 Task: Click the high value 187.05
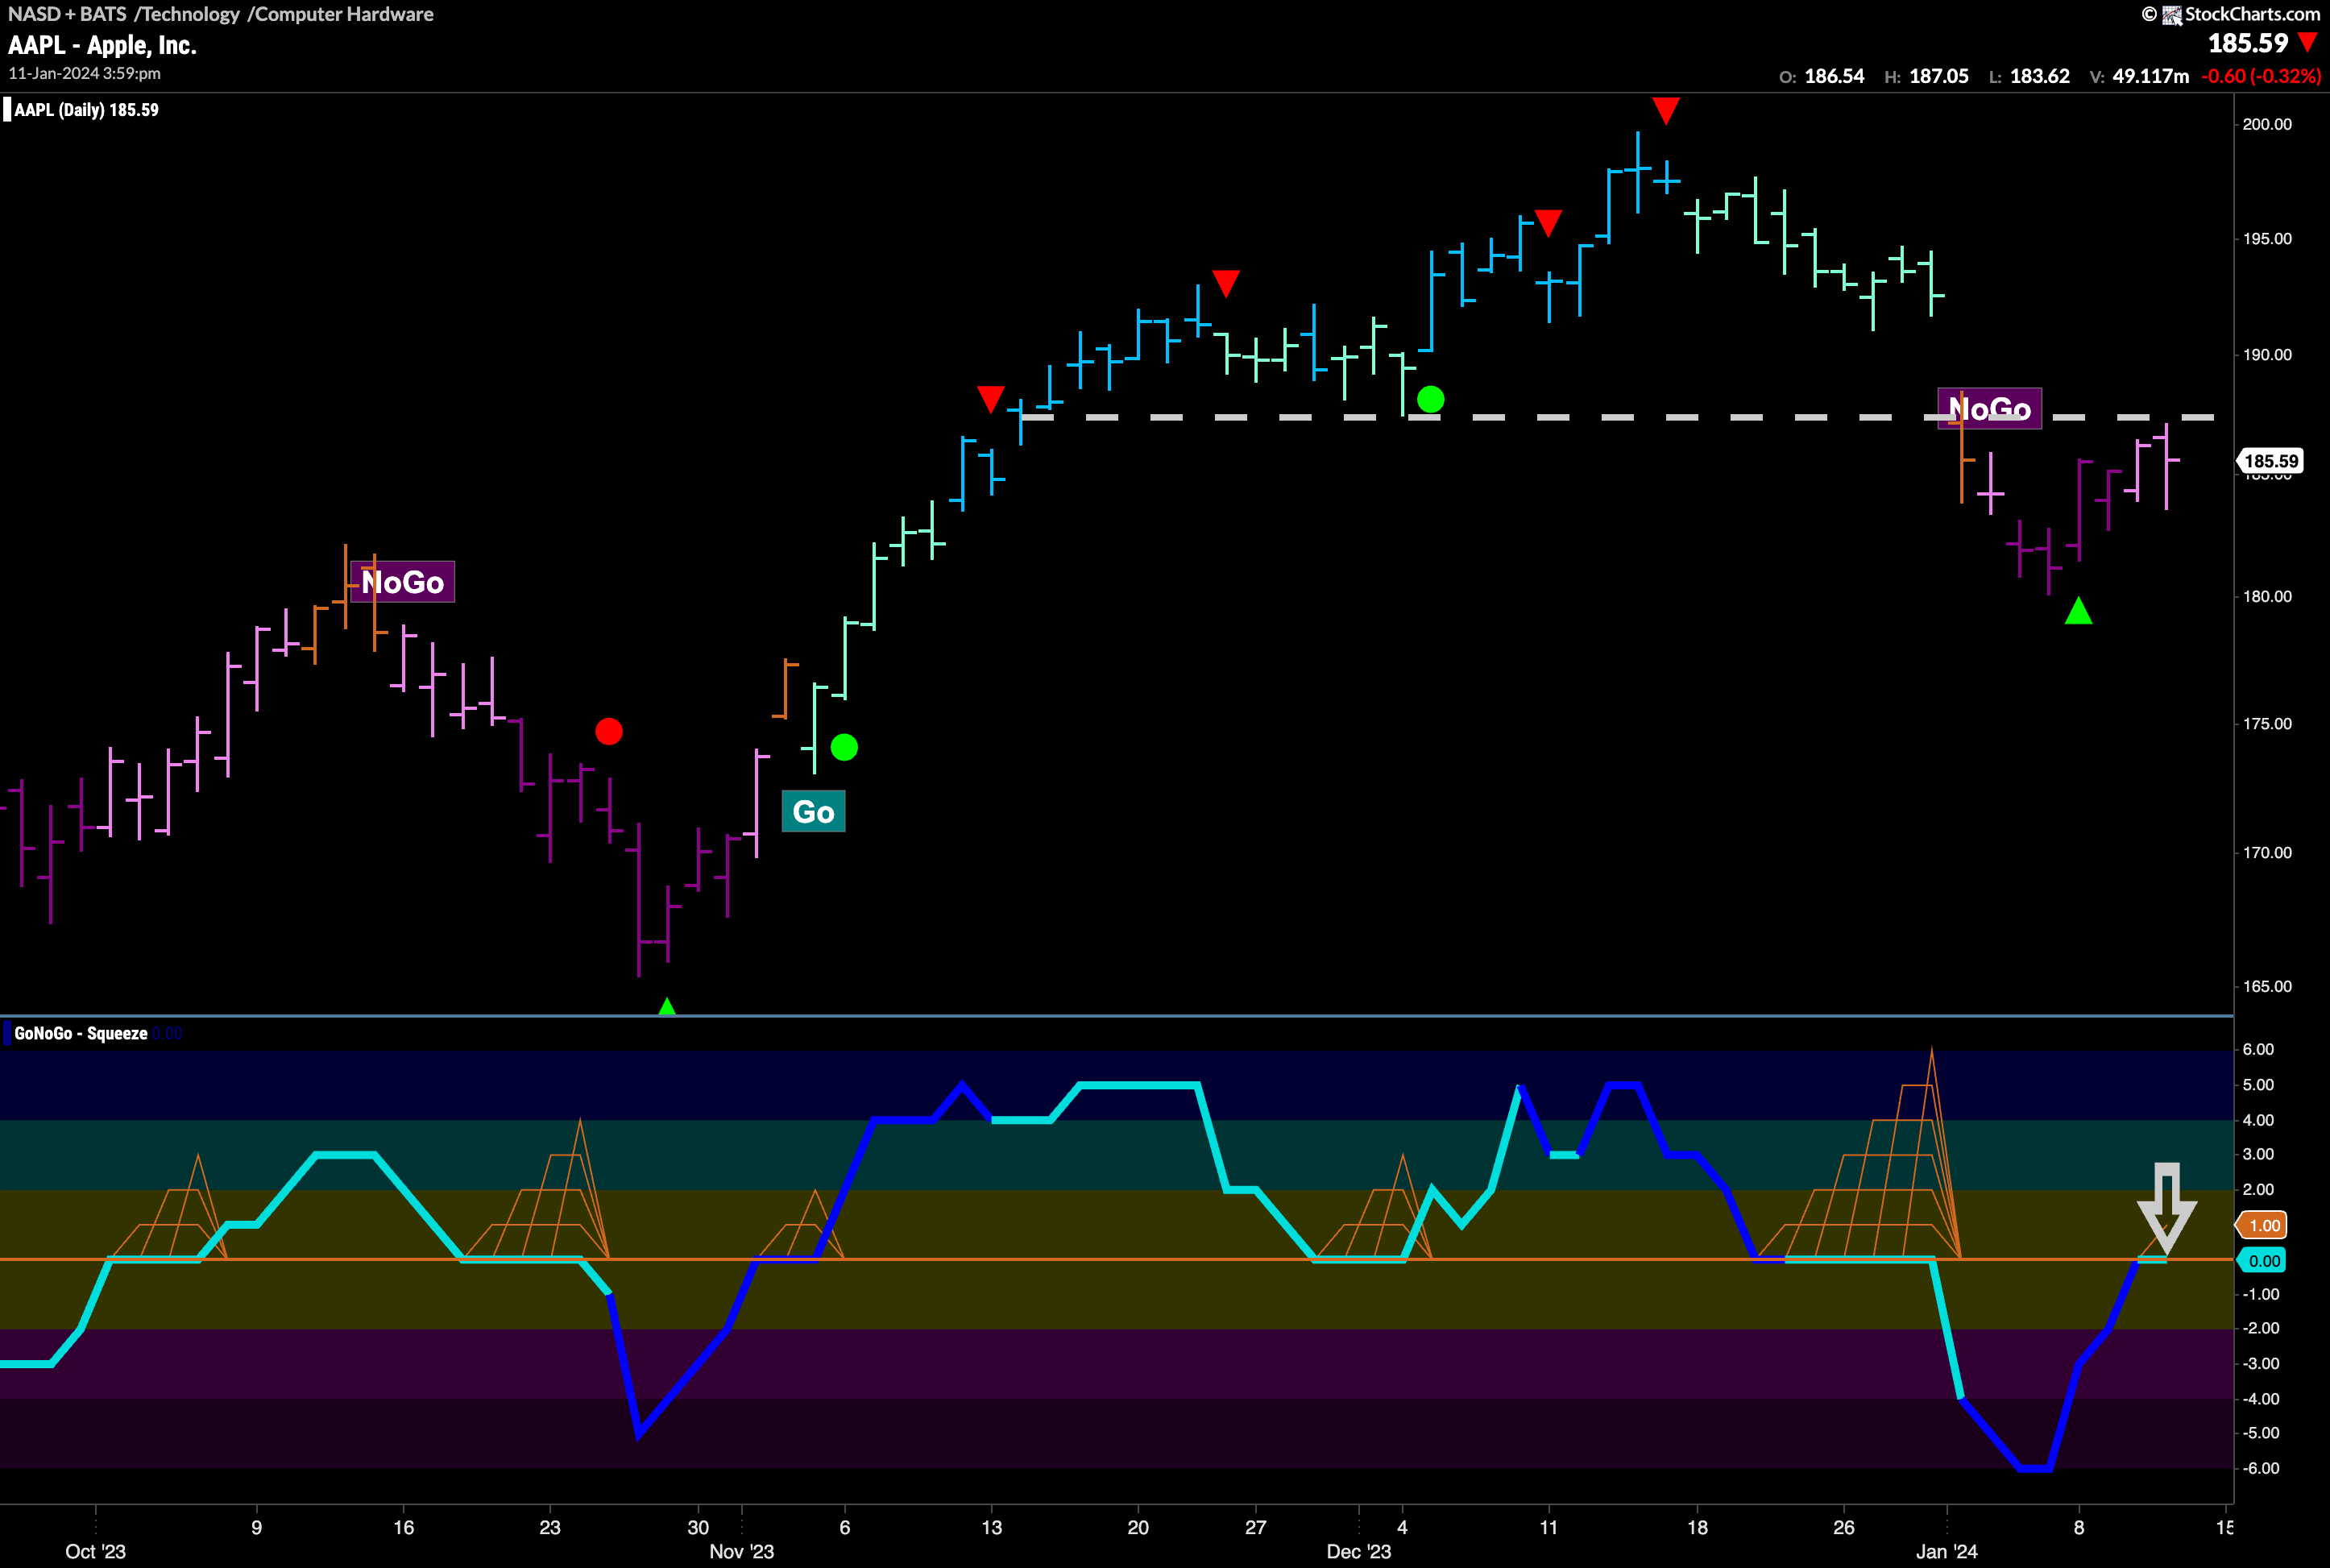coord(1939,76)
